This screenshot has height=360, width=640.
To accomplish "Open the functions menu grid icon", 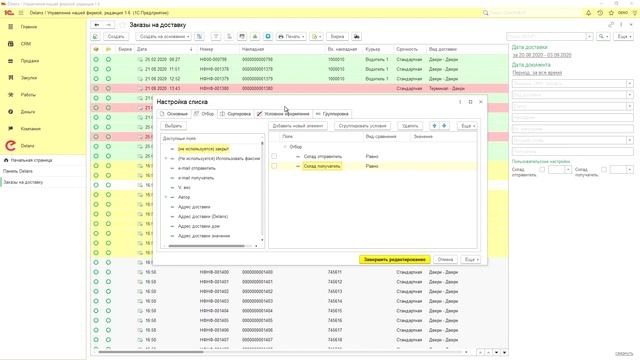I will [21, 13].
